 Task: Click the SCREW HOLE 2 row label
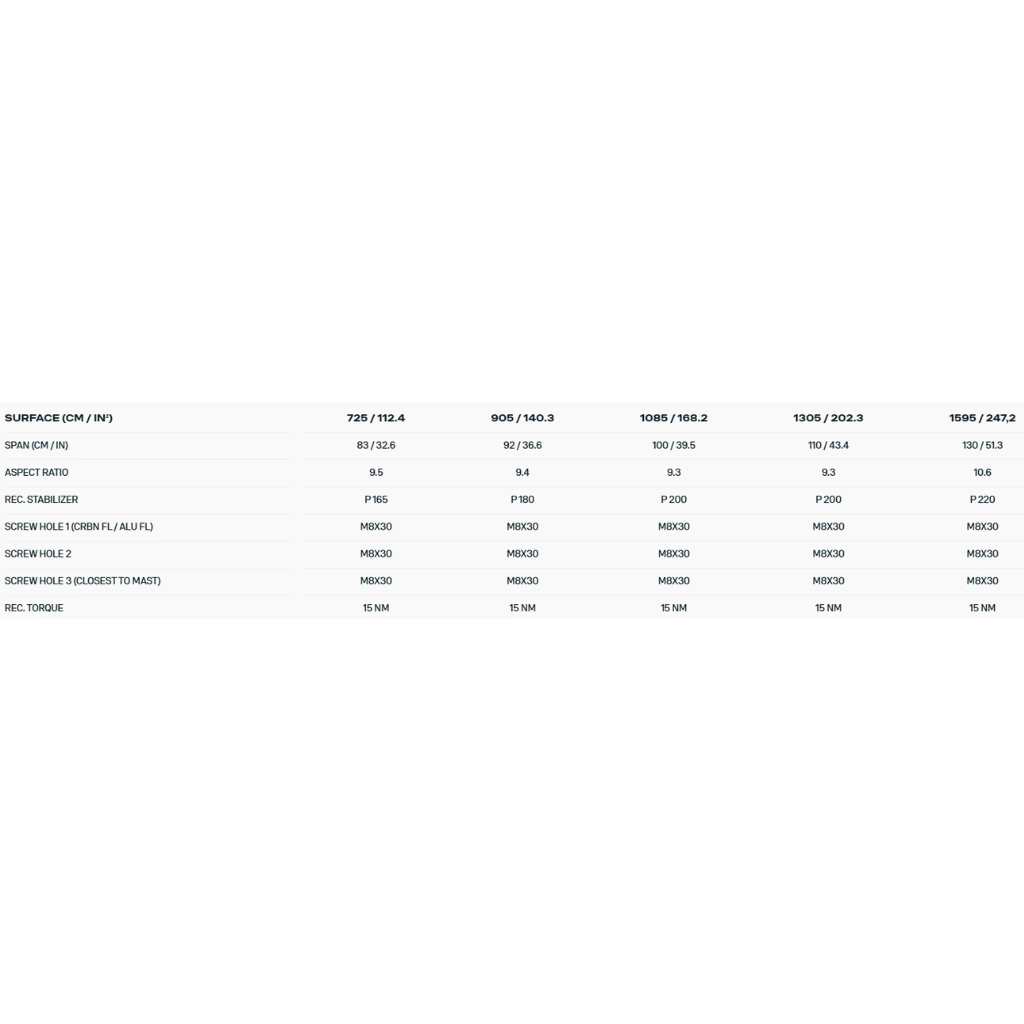pyautogui.click(x=38, y=553)
